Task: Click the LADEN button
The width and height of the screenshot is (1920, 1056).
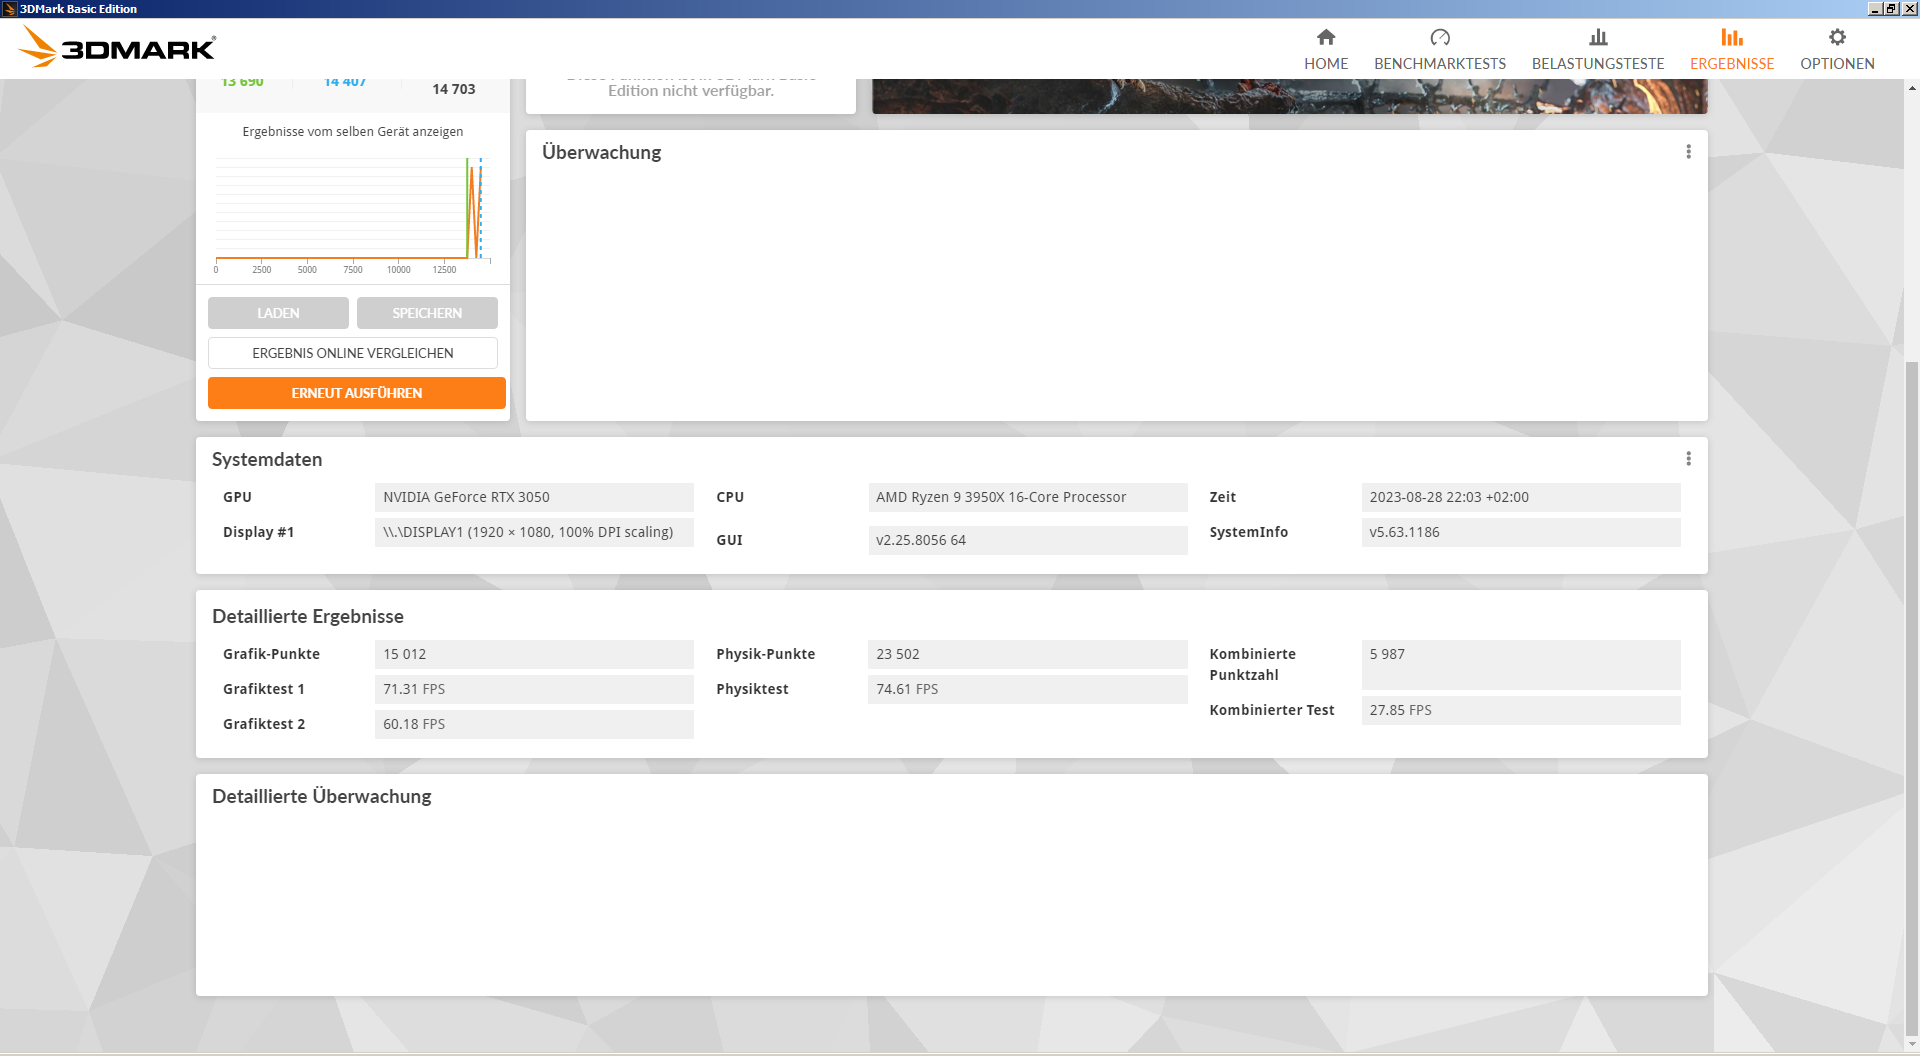Action: click(278, 313)
